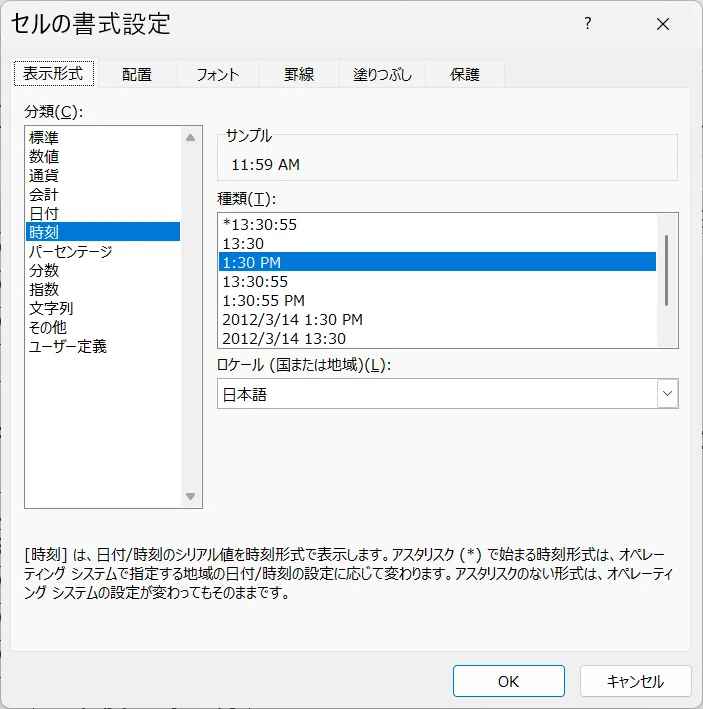Select 数値 category
Viewport: 703px width, 709px height.
(x=103, y=156)
